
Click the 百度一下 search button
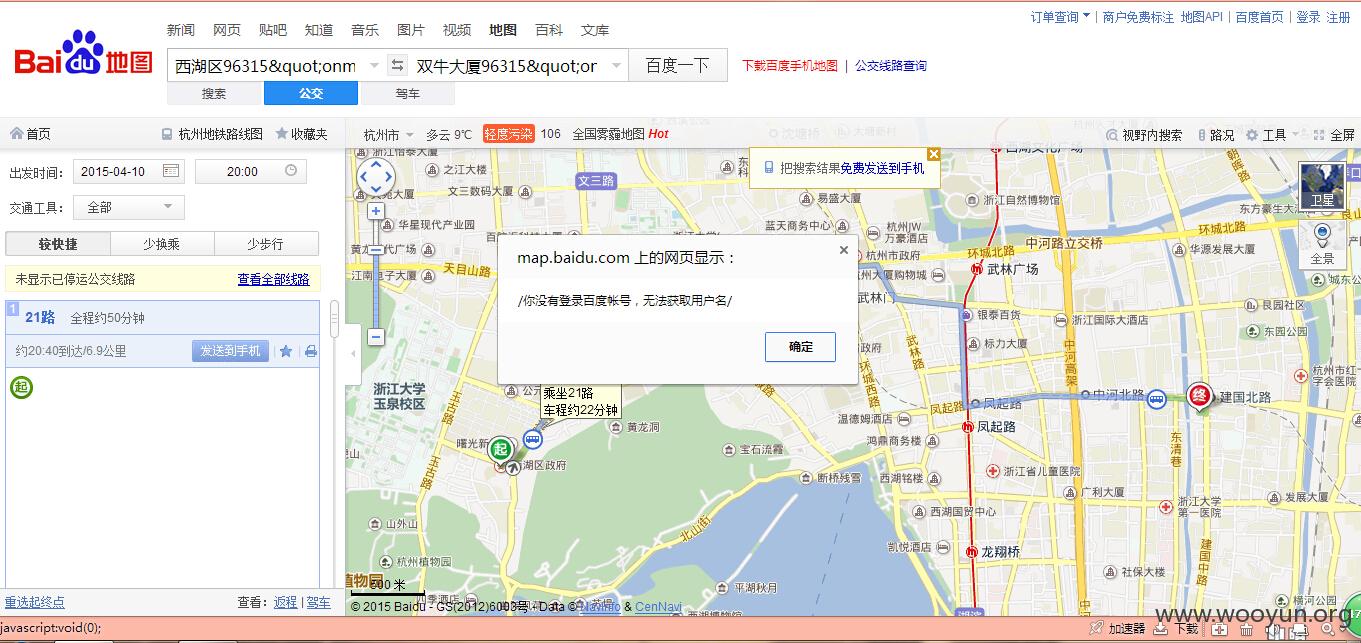pos(677,65)
